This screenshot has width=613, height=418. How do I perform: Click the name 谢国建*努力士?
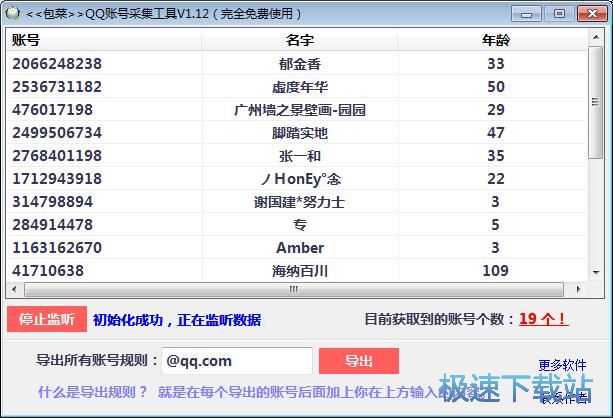[300, 202]
